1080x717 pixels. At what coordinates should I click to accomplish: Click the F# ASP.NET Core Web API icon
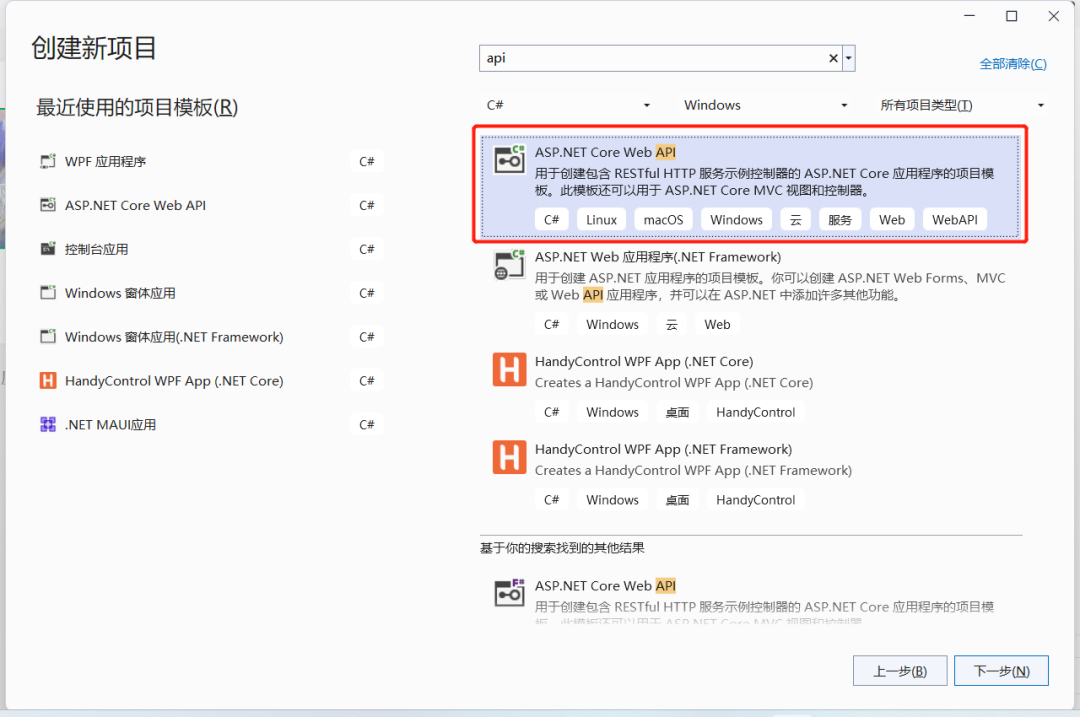click(x=510, y=593)
